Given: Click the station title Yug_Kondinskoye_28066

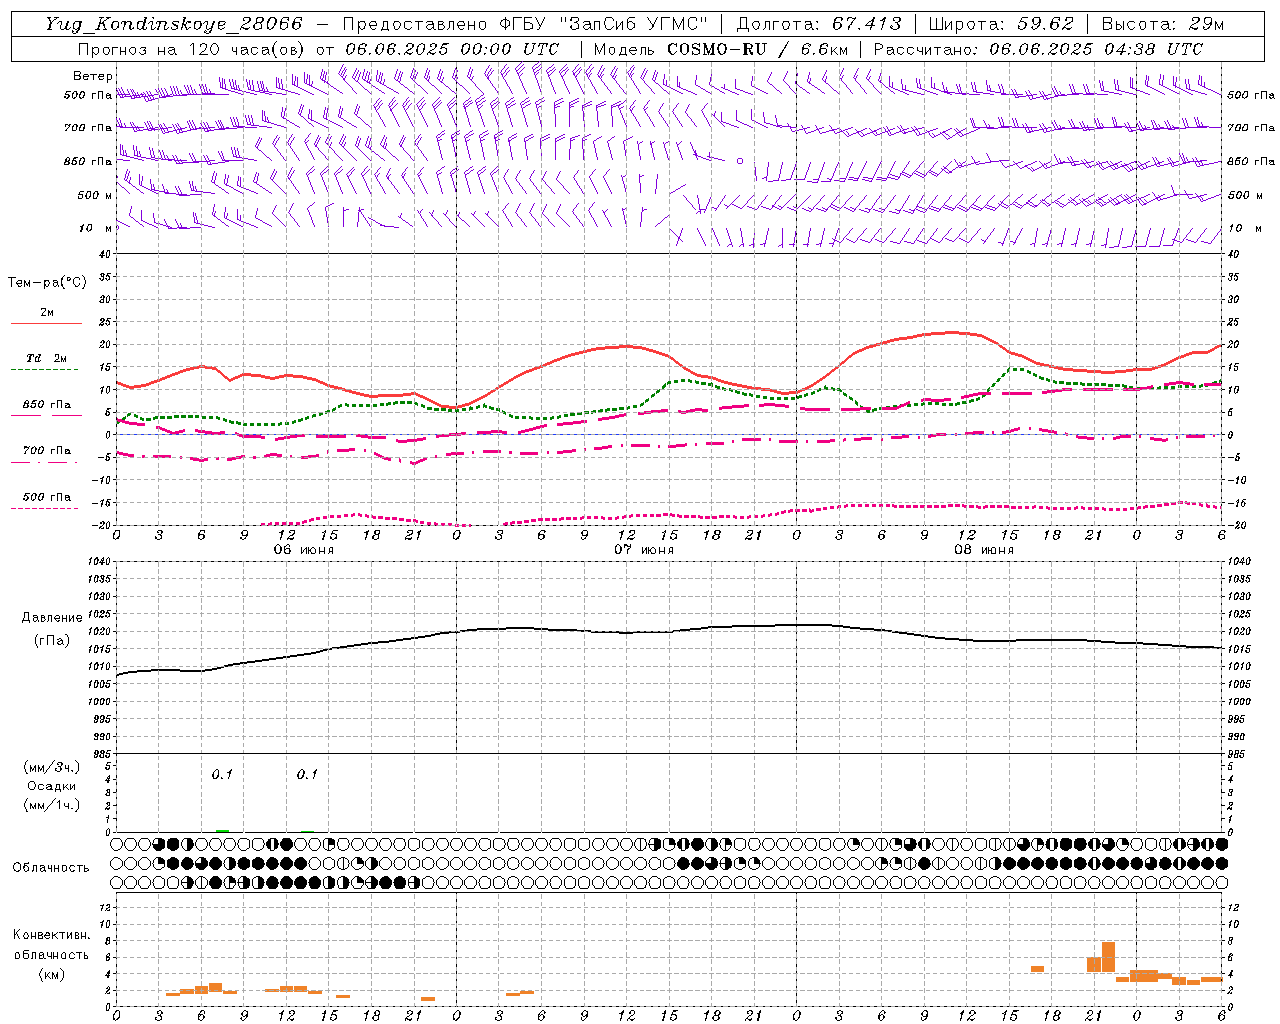Looking at the screenshot, I should pos(173,24).
